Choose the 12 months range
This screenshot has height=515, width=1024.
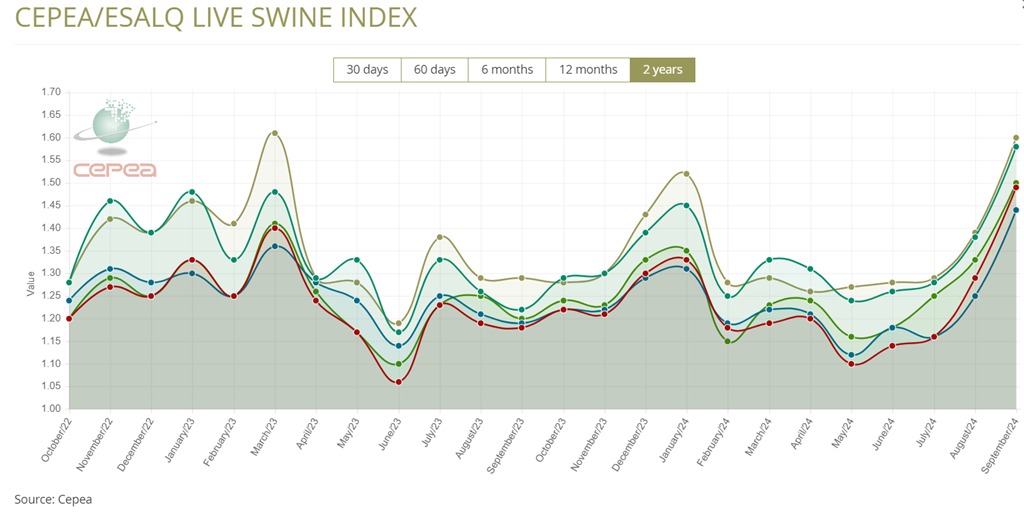pyautogui.click(x=588, y=70)
